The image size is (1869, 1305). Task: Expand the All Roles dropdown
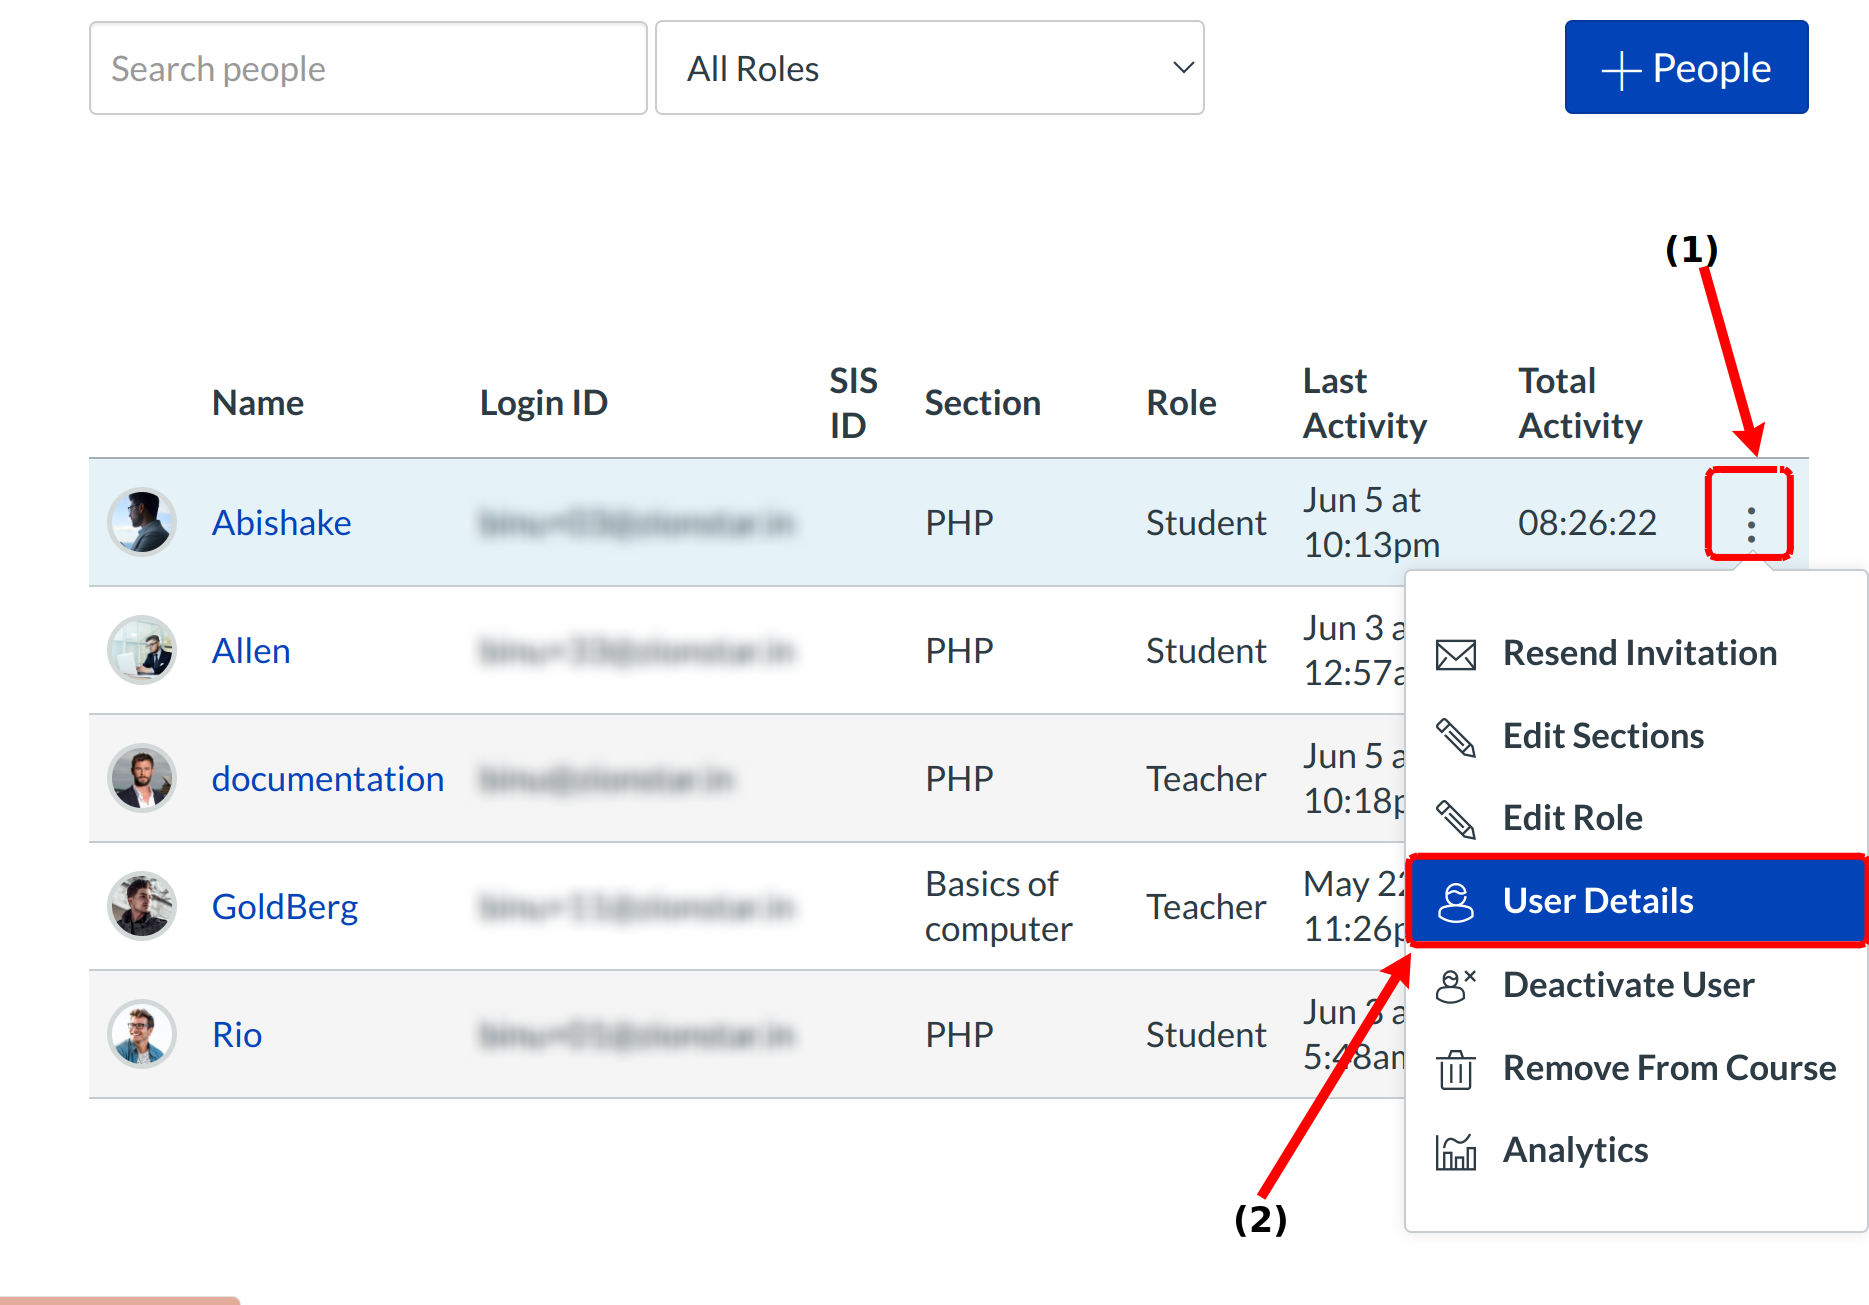[x=929, y=68]
